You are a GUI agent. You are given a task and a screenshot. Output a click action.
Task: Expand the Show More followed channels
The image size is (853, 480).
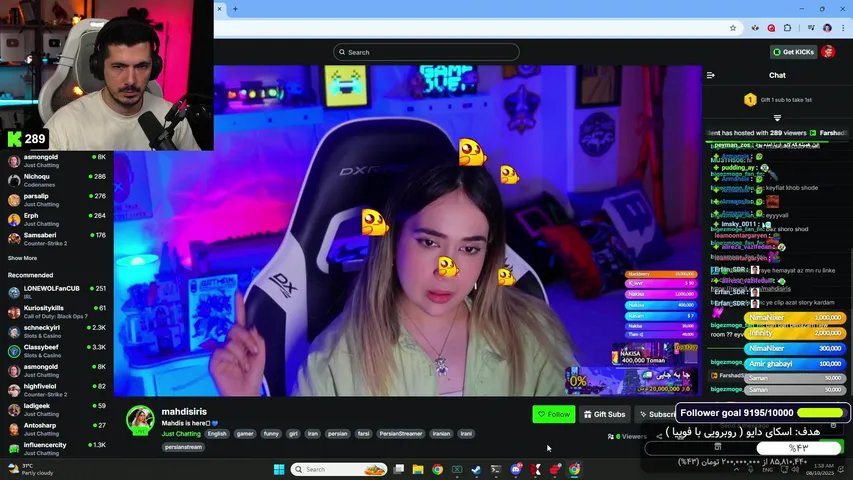pos(22,258)
